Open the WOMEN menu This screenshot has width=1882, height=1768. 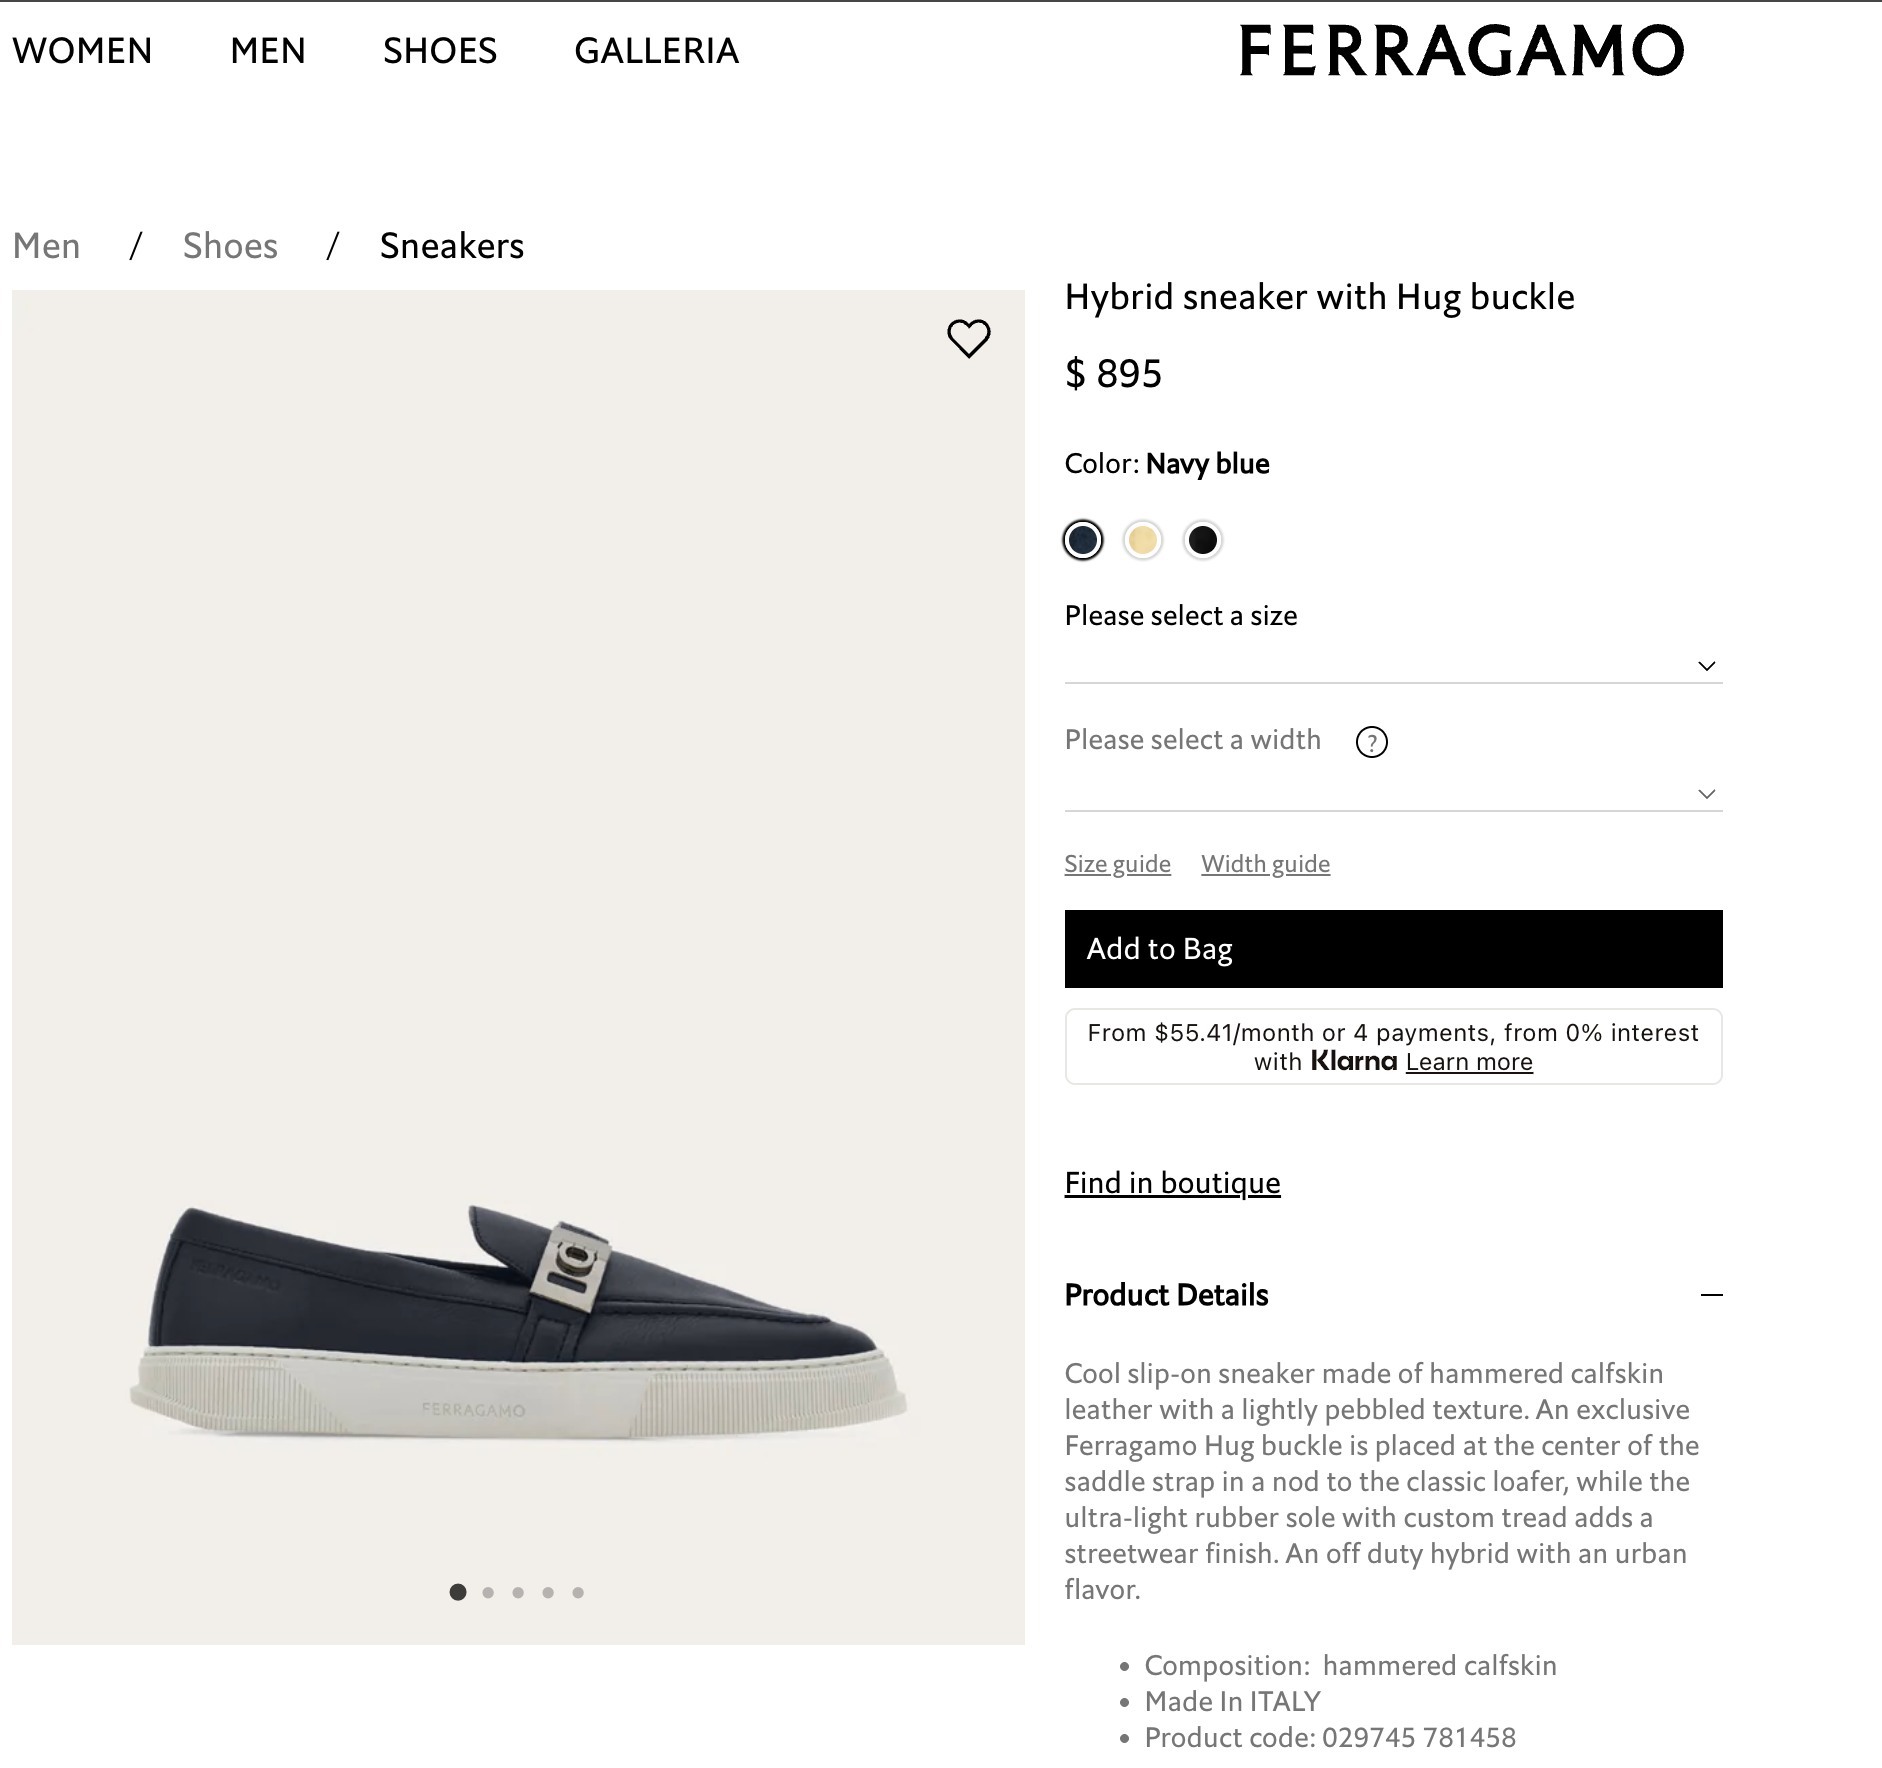(x=81, y=51)
